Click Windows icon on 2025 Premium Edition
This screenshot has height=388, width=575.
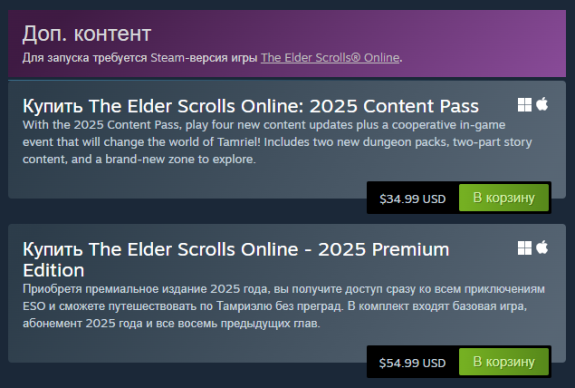point(524,248)
